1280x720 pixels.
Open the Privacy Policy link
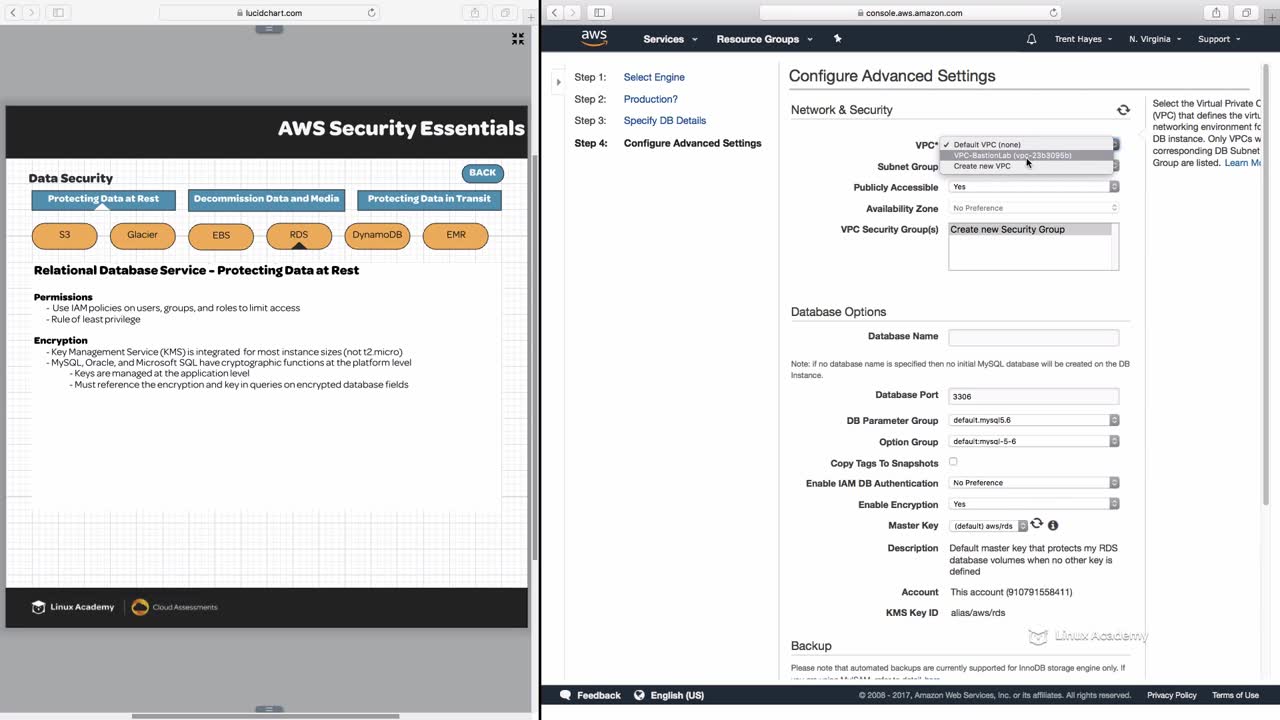1172,695
